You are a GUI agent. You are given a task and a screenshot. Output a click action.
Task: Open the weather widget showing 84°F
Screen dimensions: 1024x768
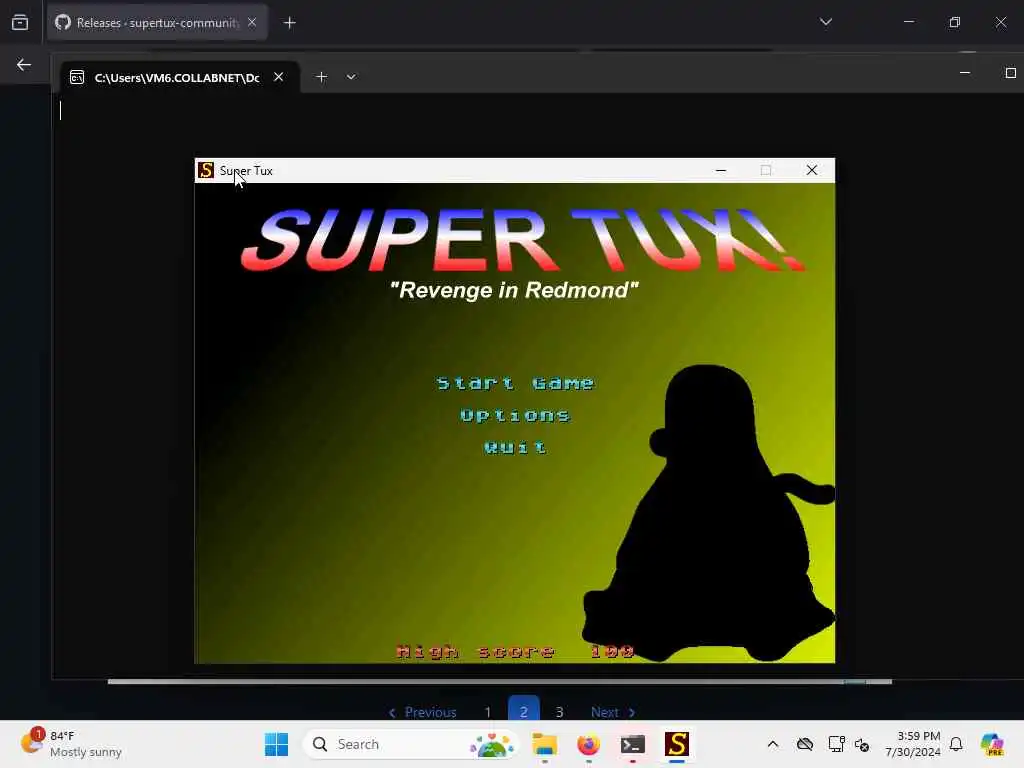(x=72, y=744)
